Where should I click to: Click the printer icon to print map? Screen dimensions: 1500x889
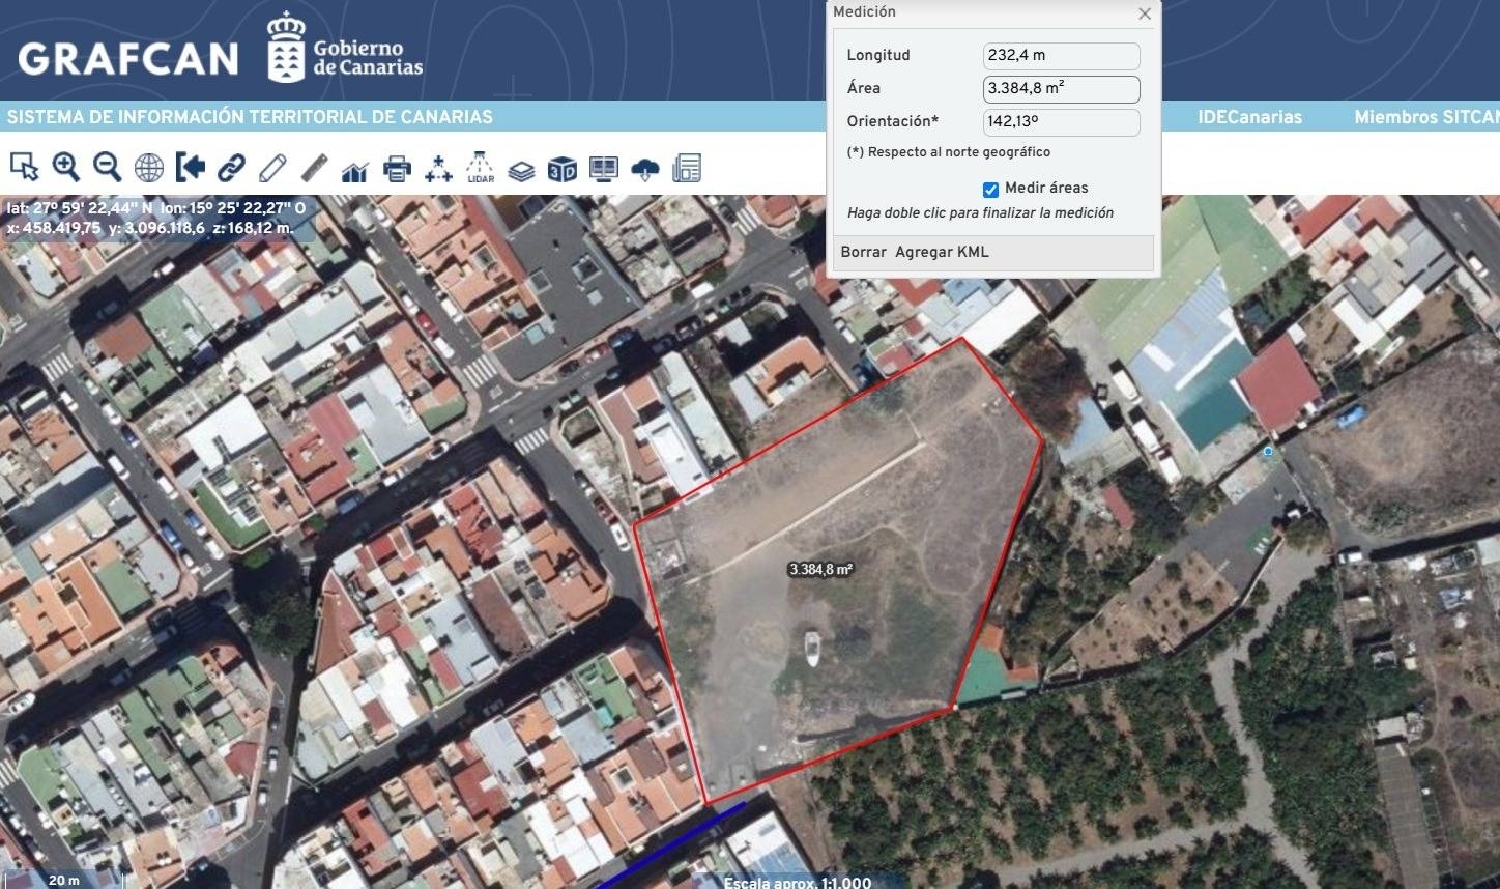click(x=397, y=168)
